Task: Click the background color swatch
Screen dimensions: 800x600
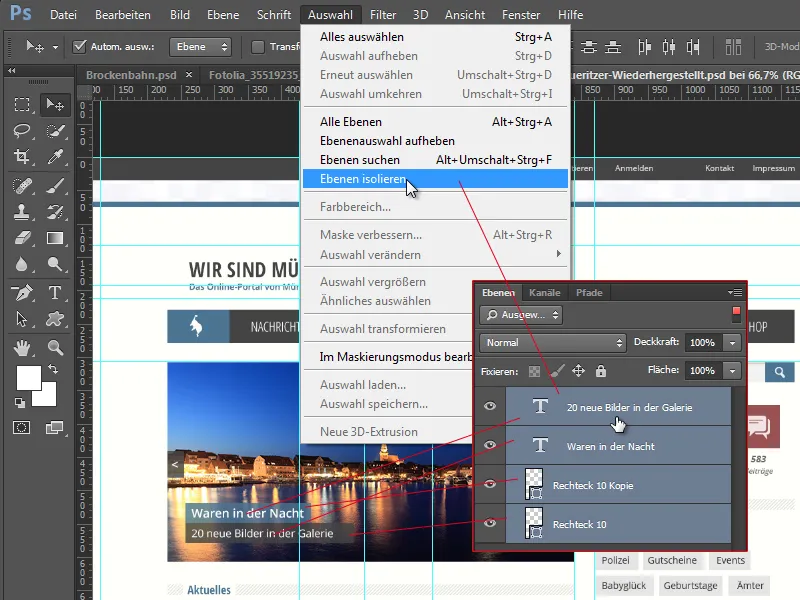Action: coord(46,397)
